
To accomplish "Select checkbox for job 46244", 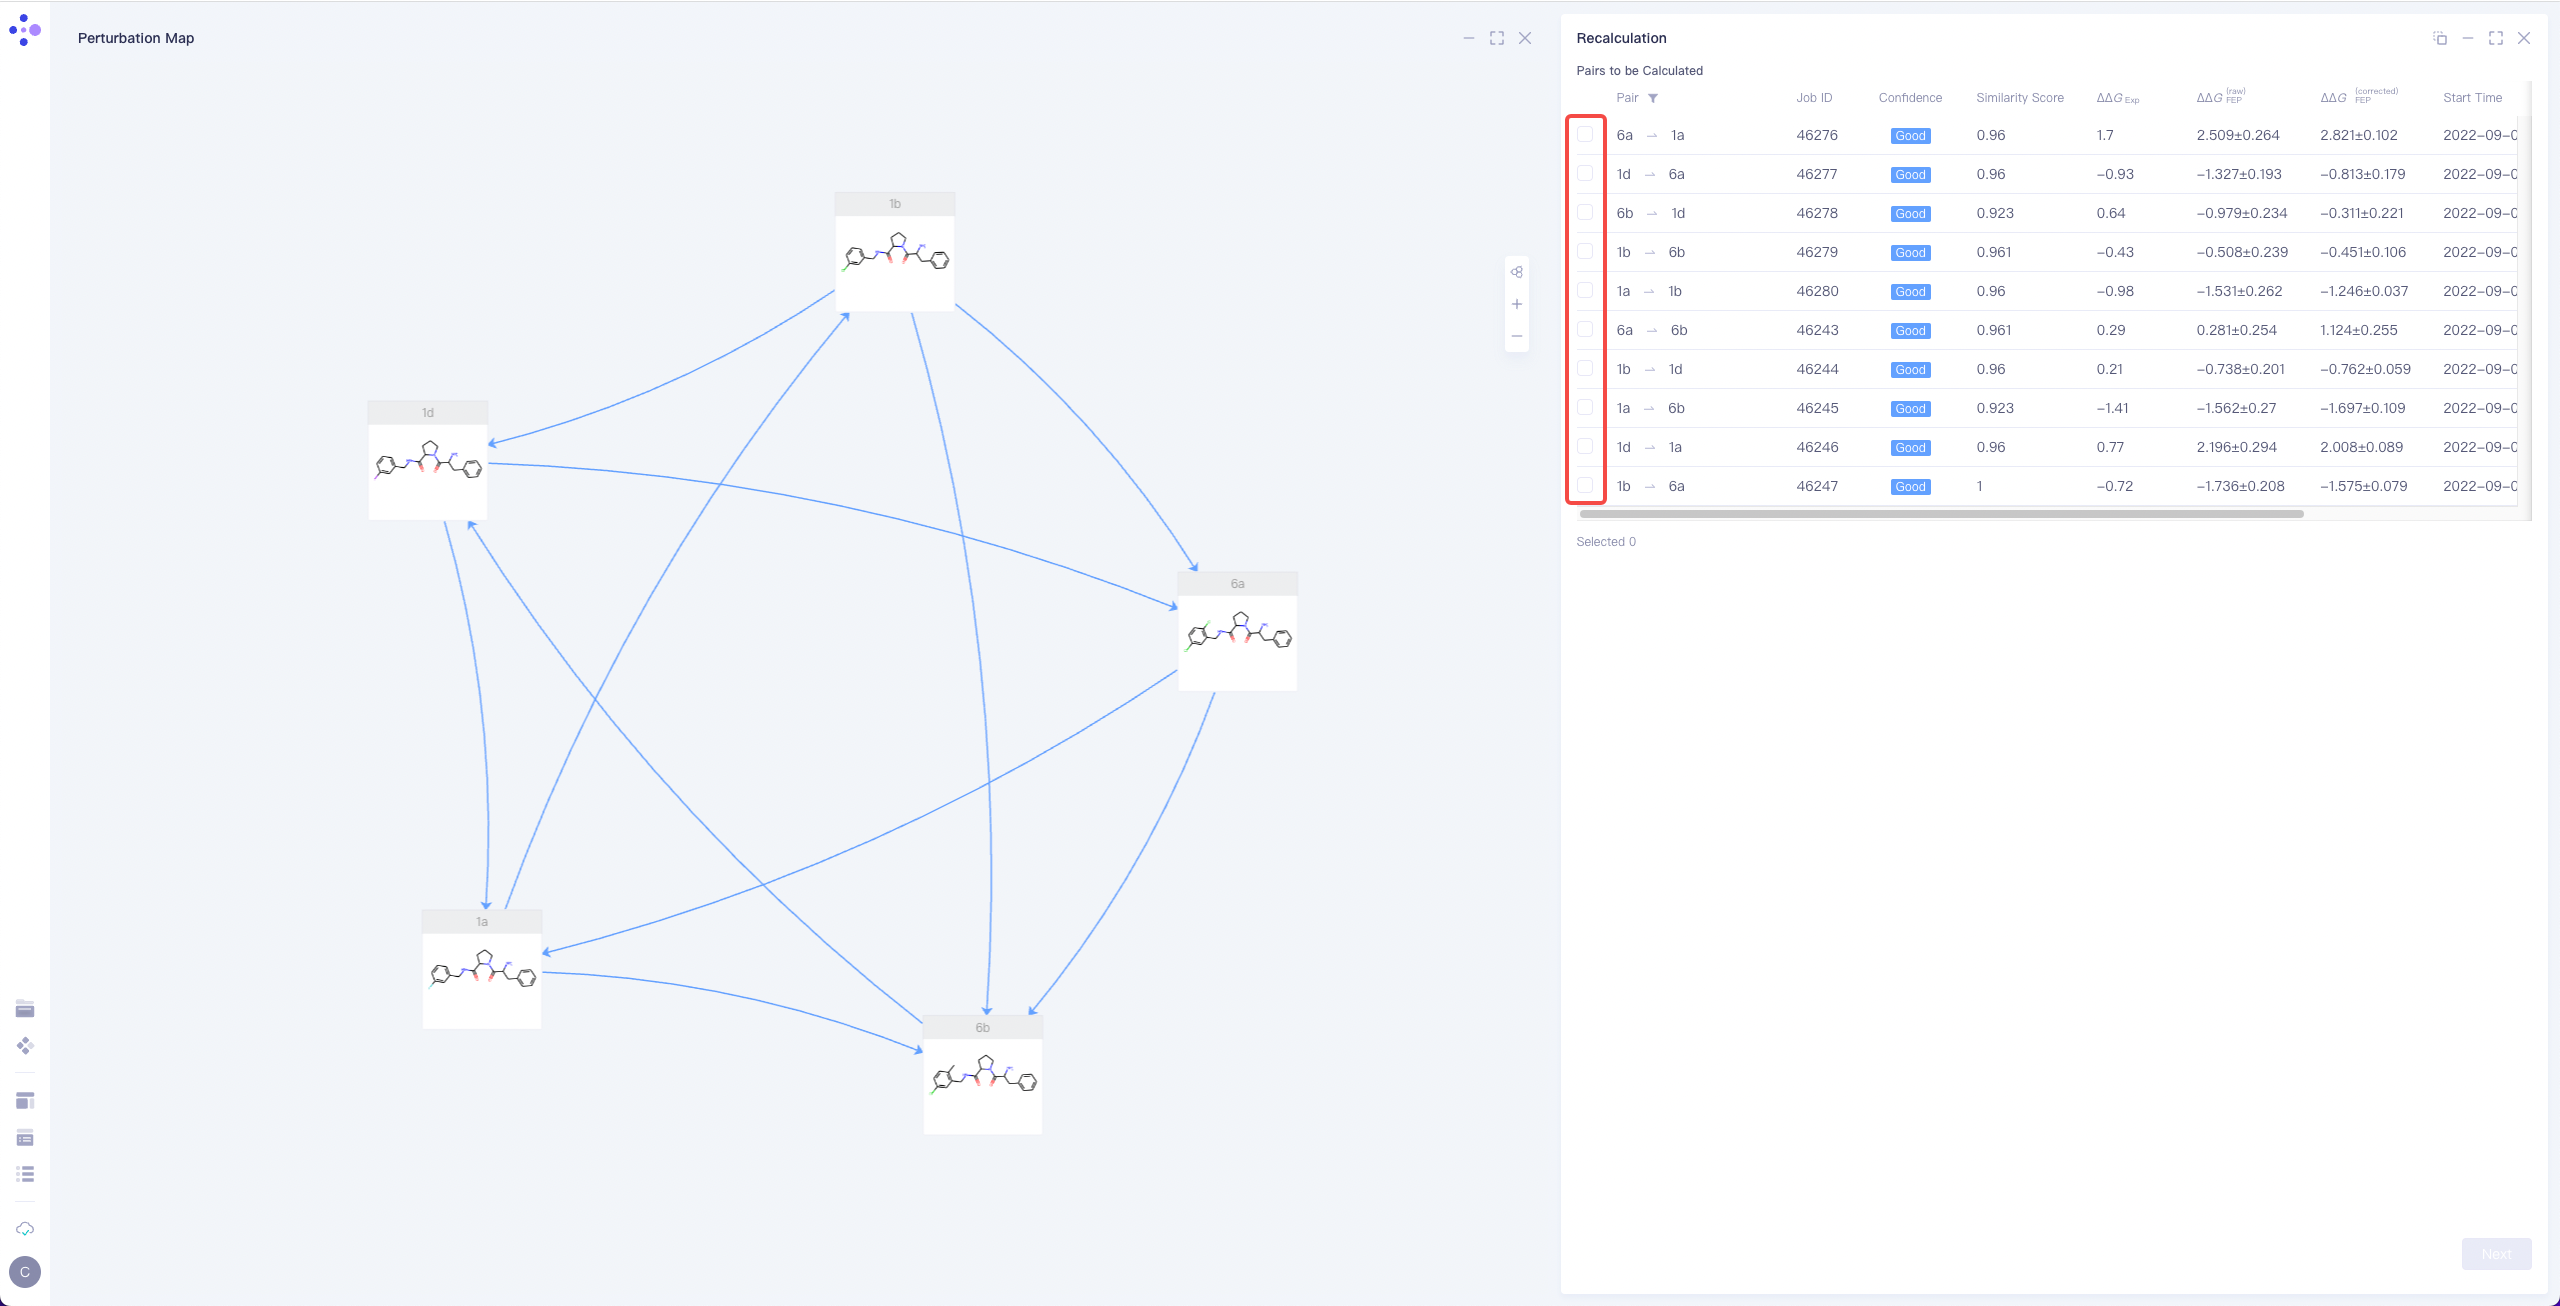I will pyautogui.click(x=1585, y=368).
